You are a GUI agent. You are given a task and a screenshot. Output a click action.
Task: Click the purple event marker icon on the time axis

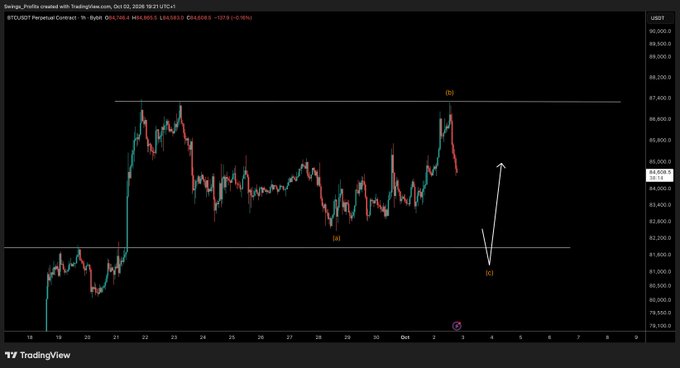point(457,326)
